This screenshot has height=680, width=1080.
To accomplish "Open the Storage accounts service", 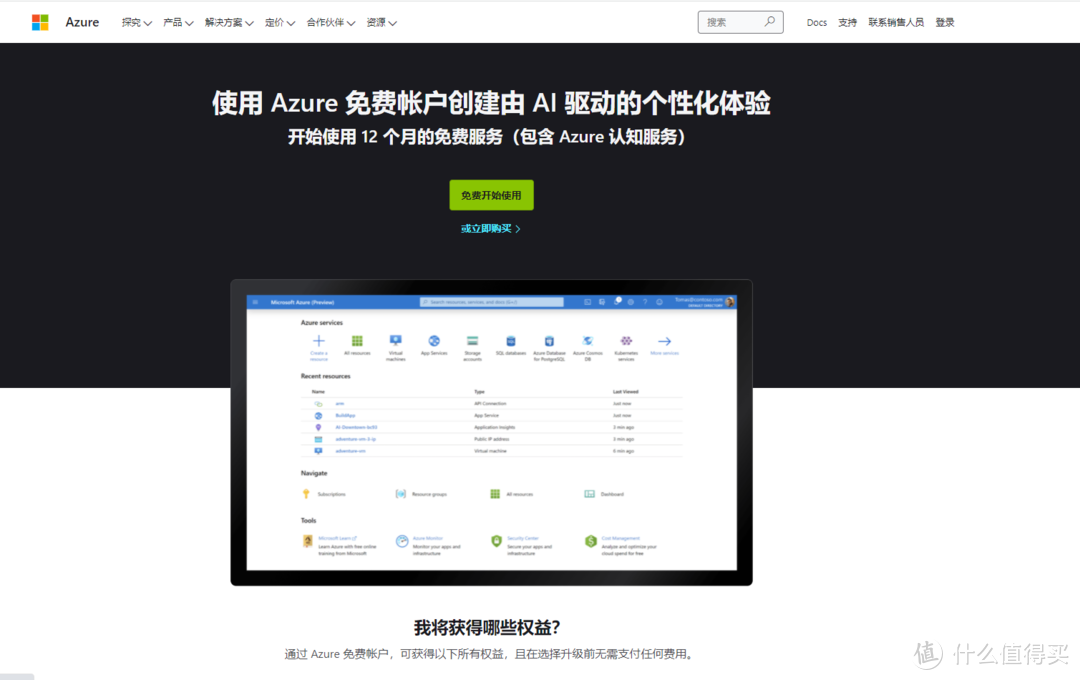I will 472,340.
